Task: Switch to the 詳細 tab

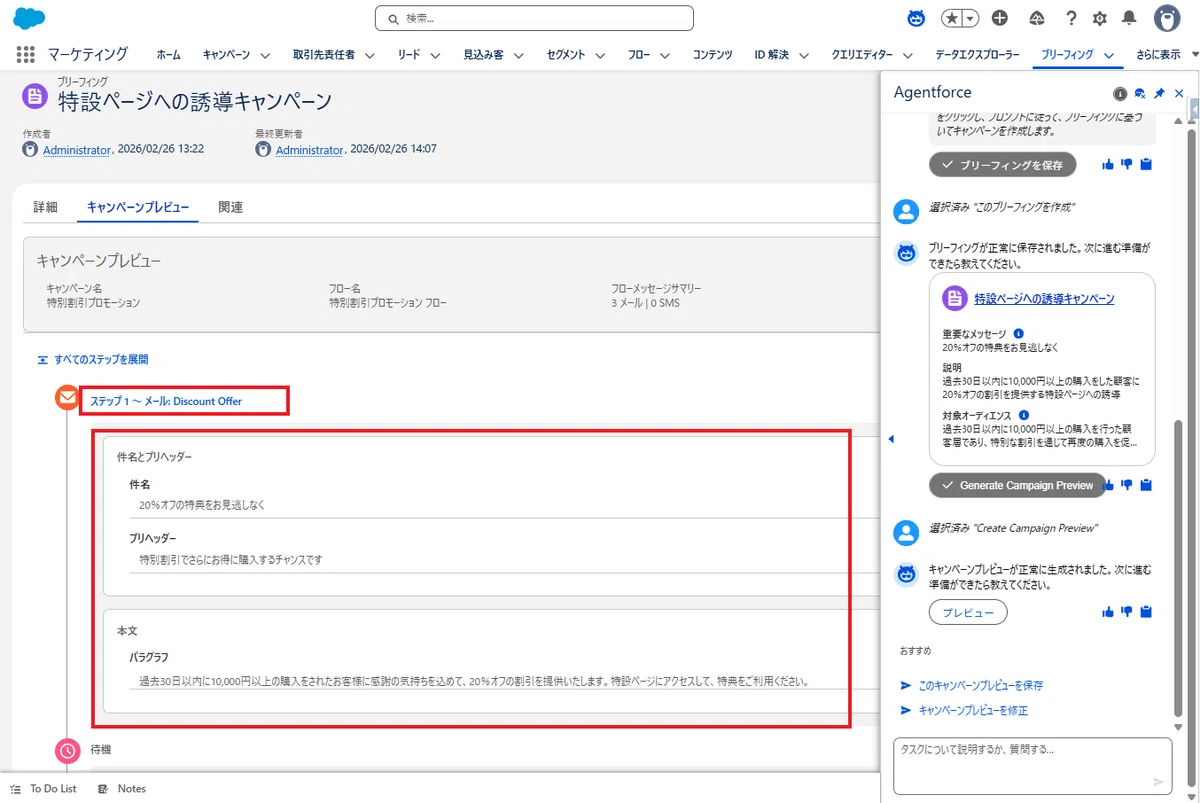Action: (x=46, y=207)
